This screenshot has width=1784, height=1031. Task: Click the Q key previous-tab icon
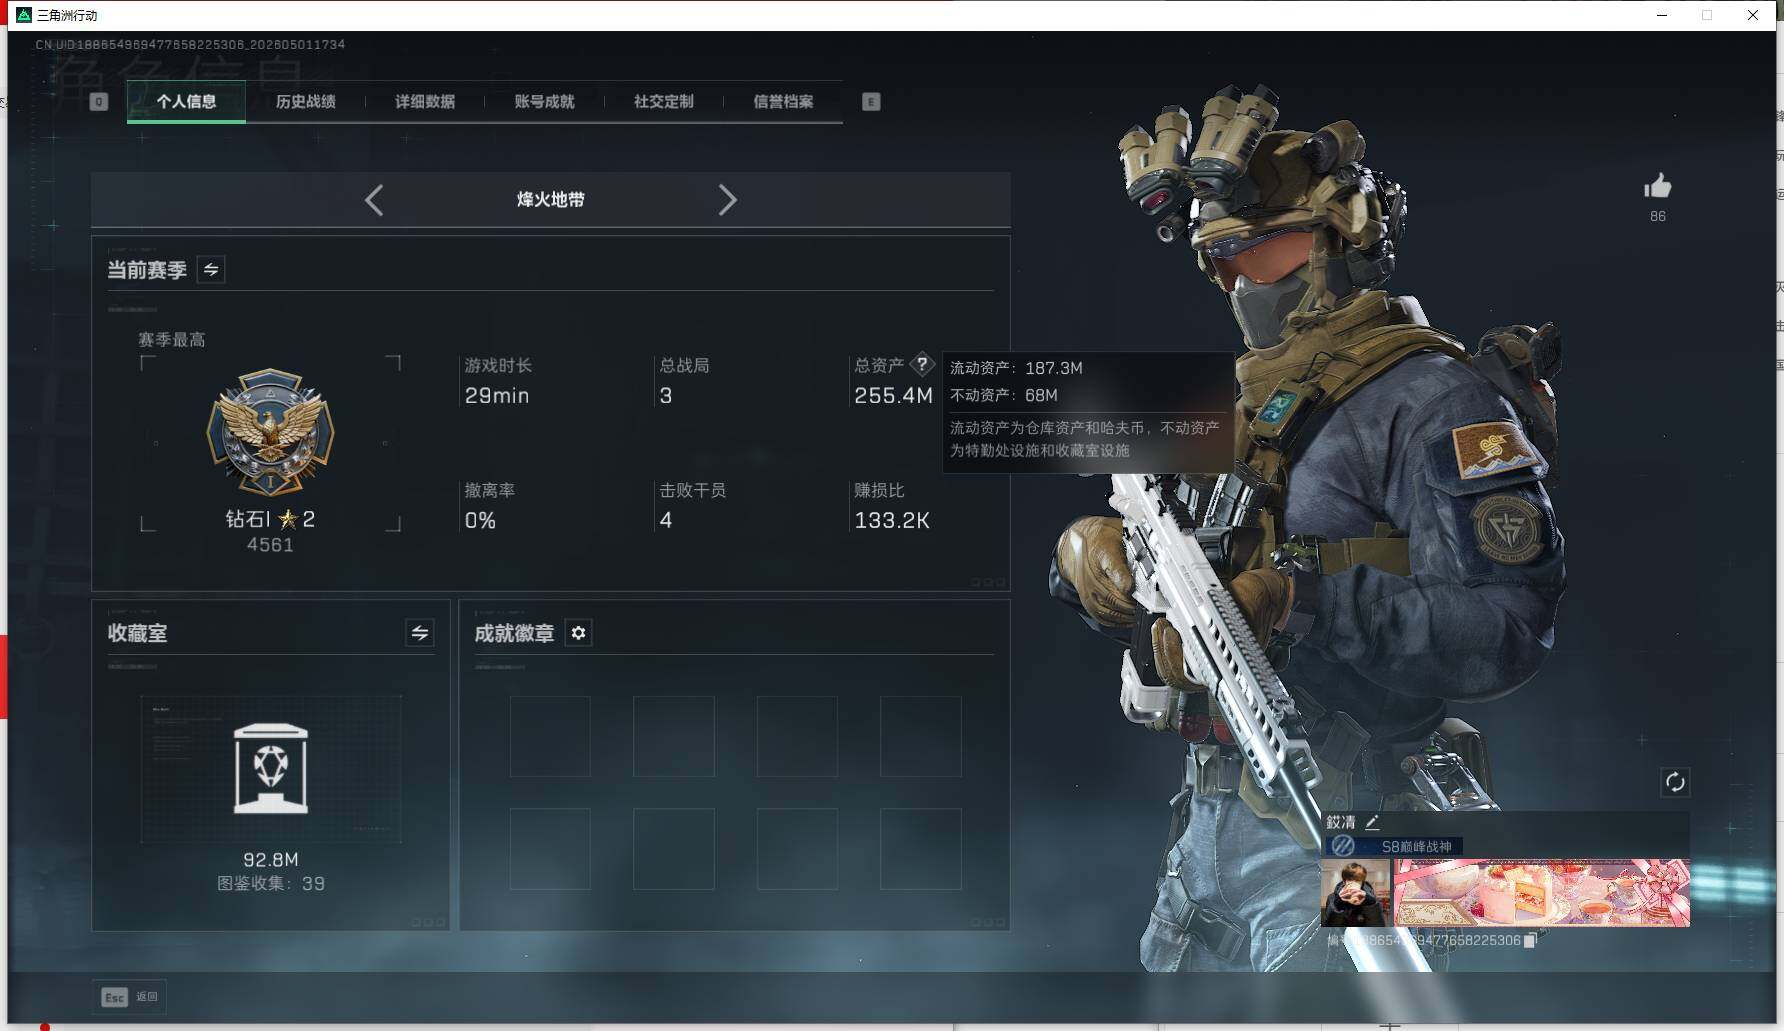tap(98, 101)
